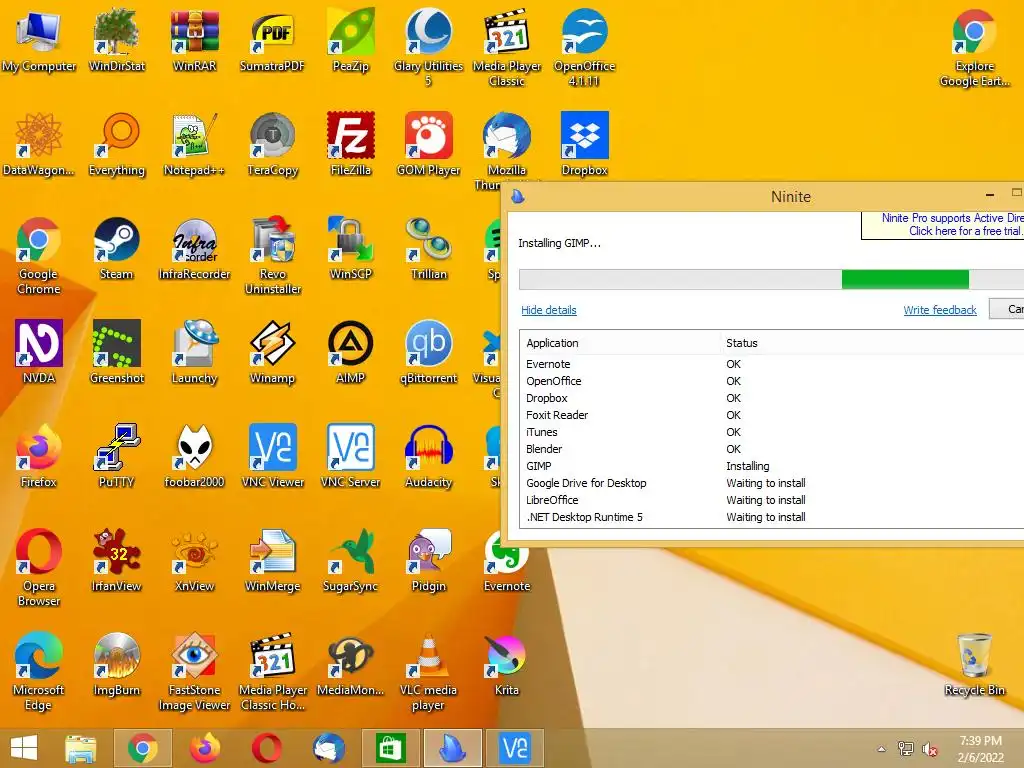Image resolution: width=1024 pixels, height=768 pixels.
Task: Select the Evernote row in Ninite list
Action: click(772, 364)
